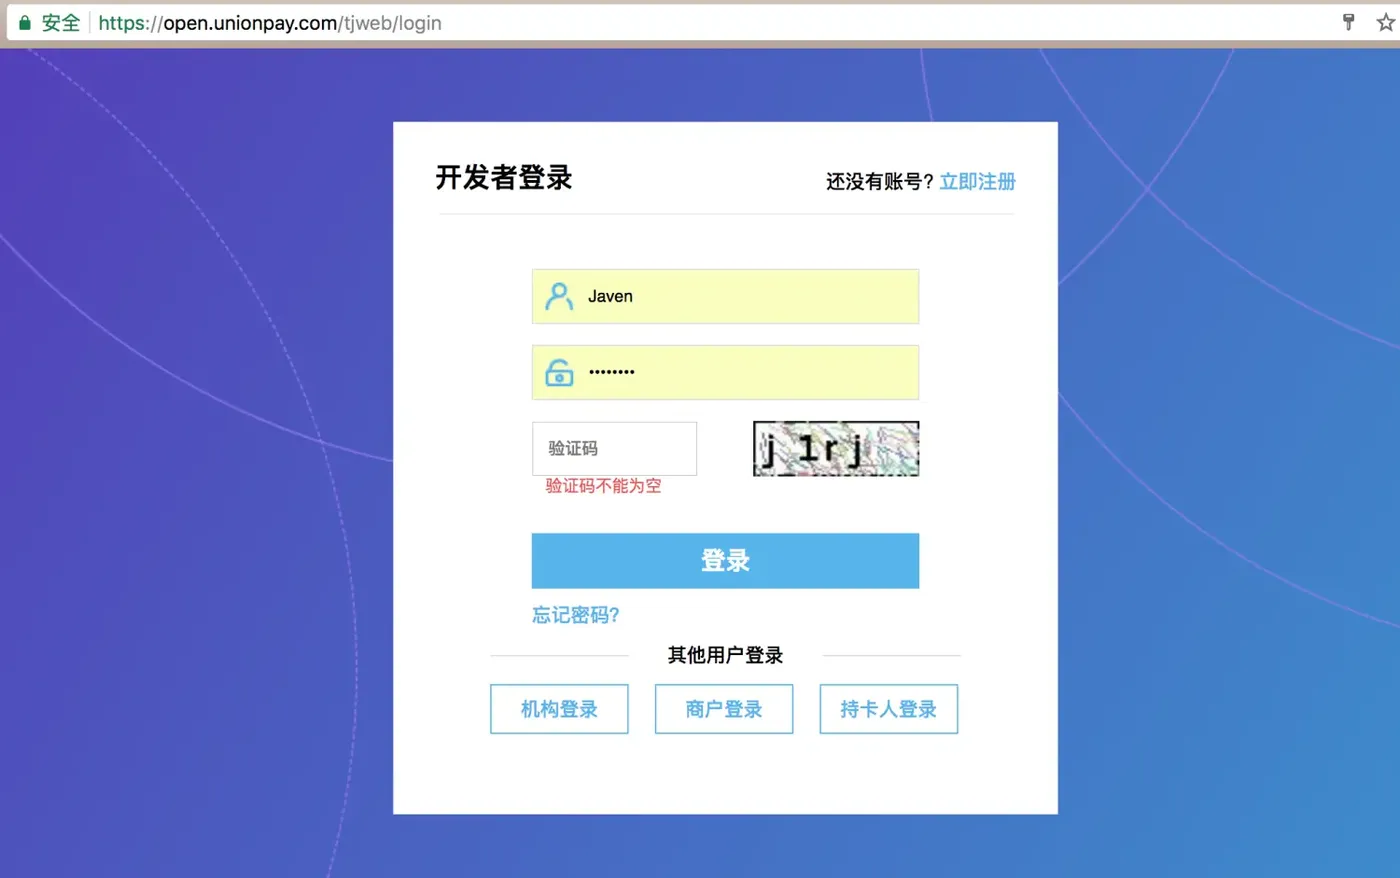Screen dimensions: 1400x878
Task: Click the 开发者登录 page heading
Action: [x=505, y=178]
